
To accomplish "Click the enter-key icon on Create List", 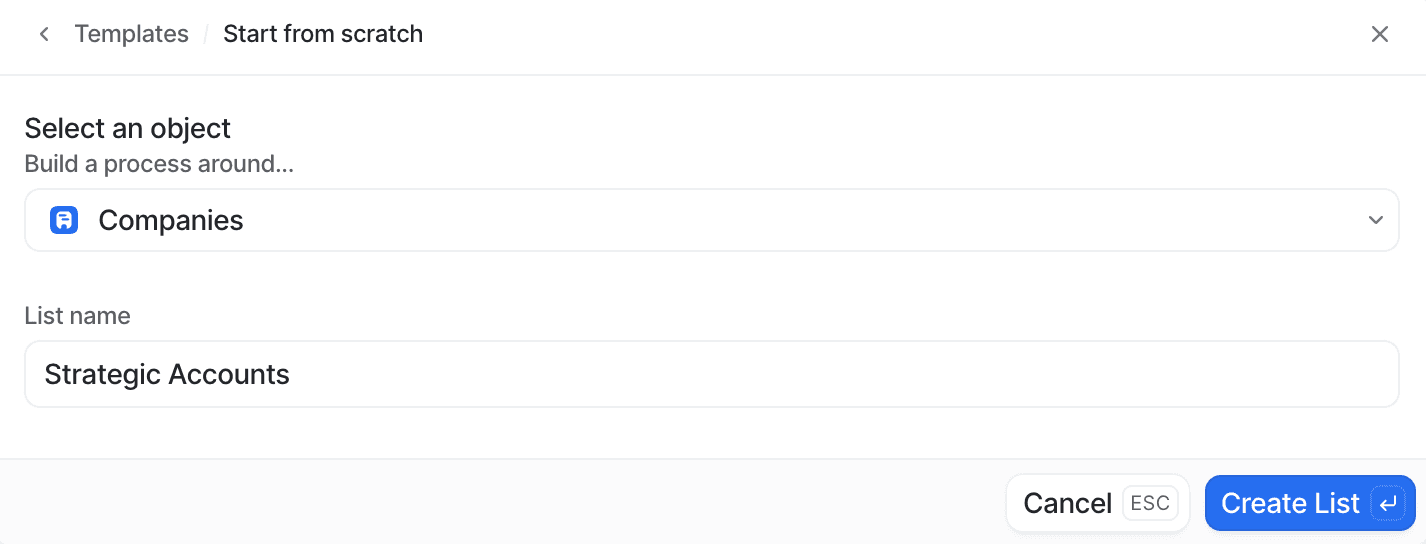I will click(1388, 504).
